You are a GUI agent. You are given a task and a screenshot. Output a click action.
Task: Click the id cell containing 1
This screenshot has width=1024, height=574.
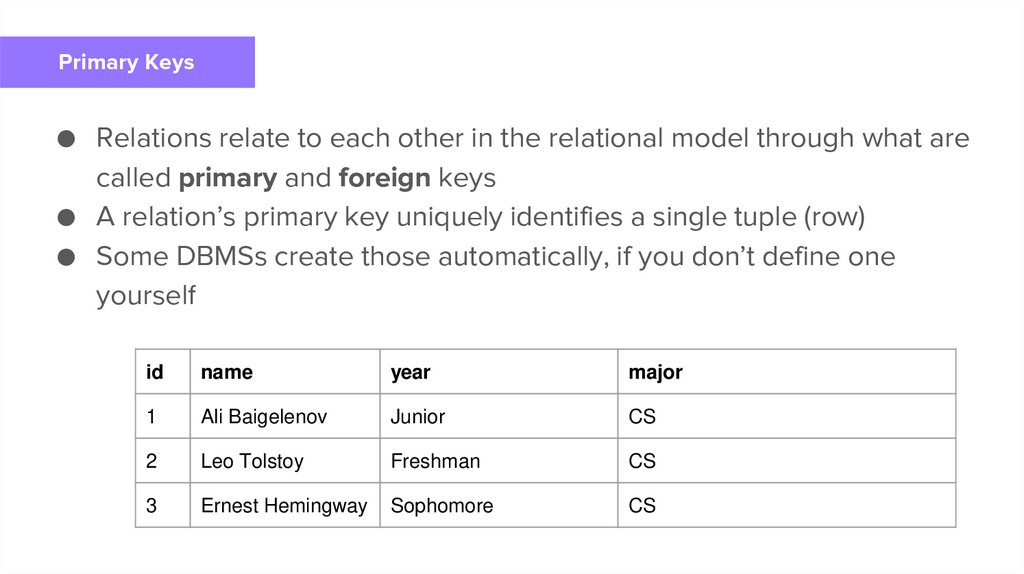(x=151, y=416)
